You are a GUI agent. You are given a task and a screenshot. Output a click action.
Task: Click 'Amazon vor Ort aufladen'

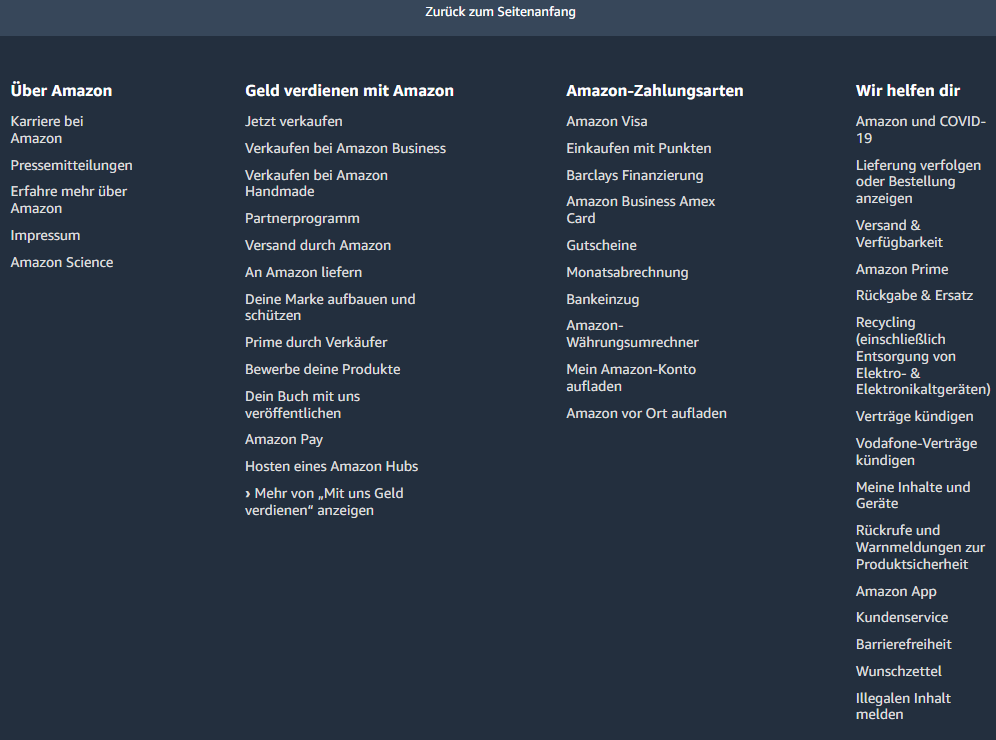(646, 413)
